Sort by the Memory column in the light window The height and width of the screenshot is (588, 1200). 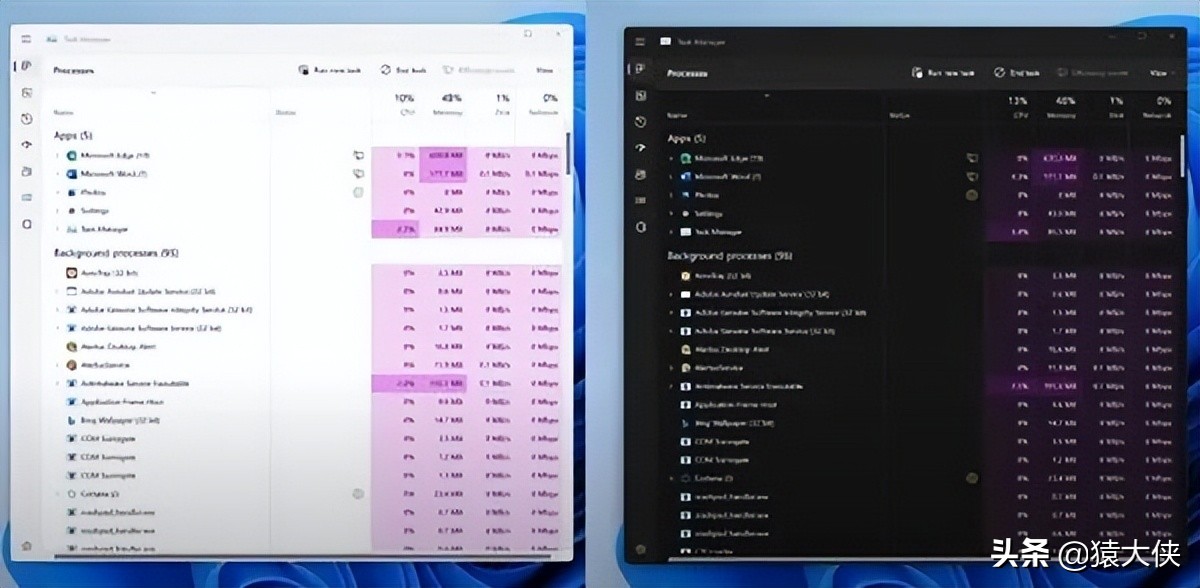tap(451, 105)
